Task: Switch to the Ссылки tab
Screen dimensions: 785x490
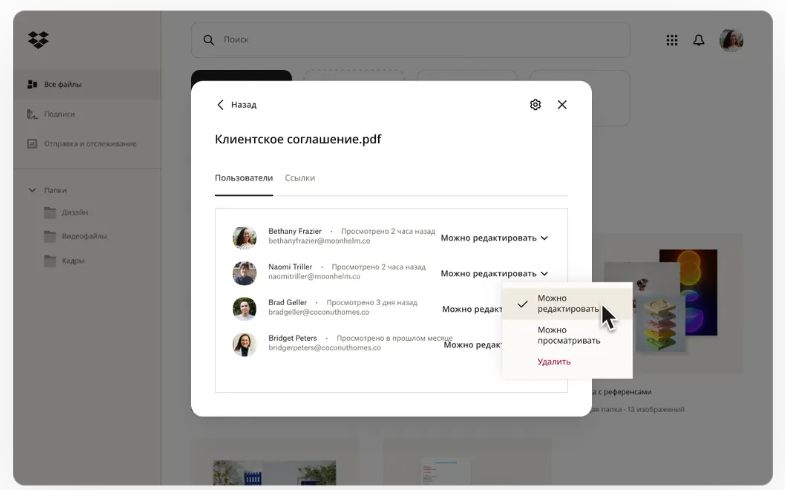Action: click(300, 178)
